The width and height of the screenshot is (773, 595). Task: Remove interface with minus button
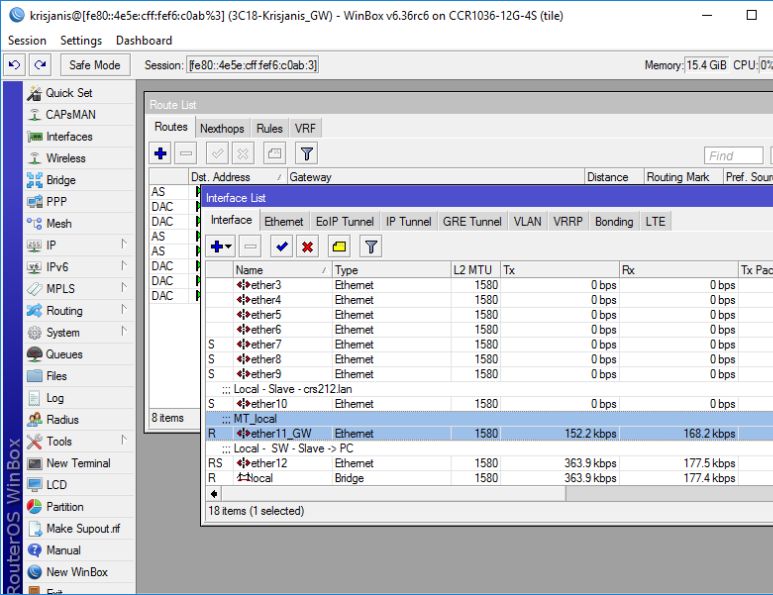click(250, 246)
